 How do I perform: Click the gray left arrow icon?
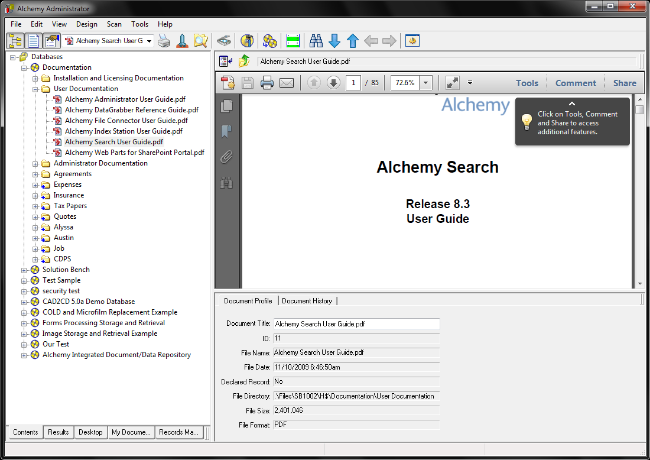point(371,41)
